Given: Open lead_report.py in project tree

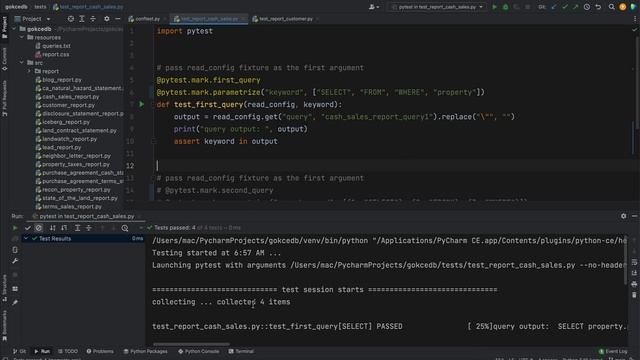Looking at the screenshot, I should point(58,147).
